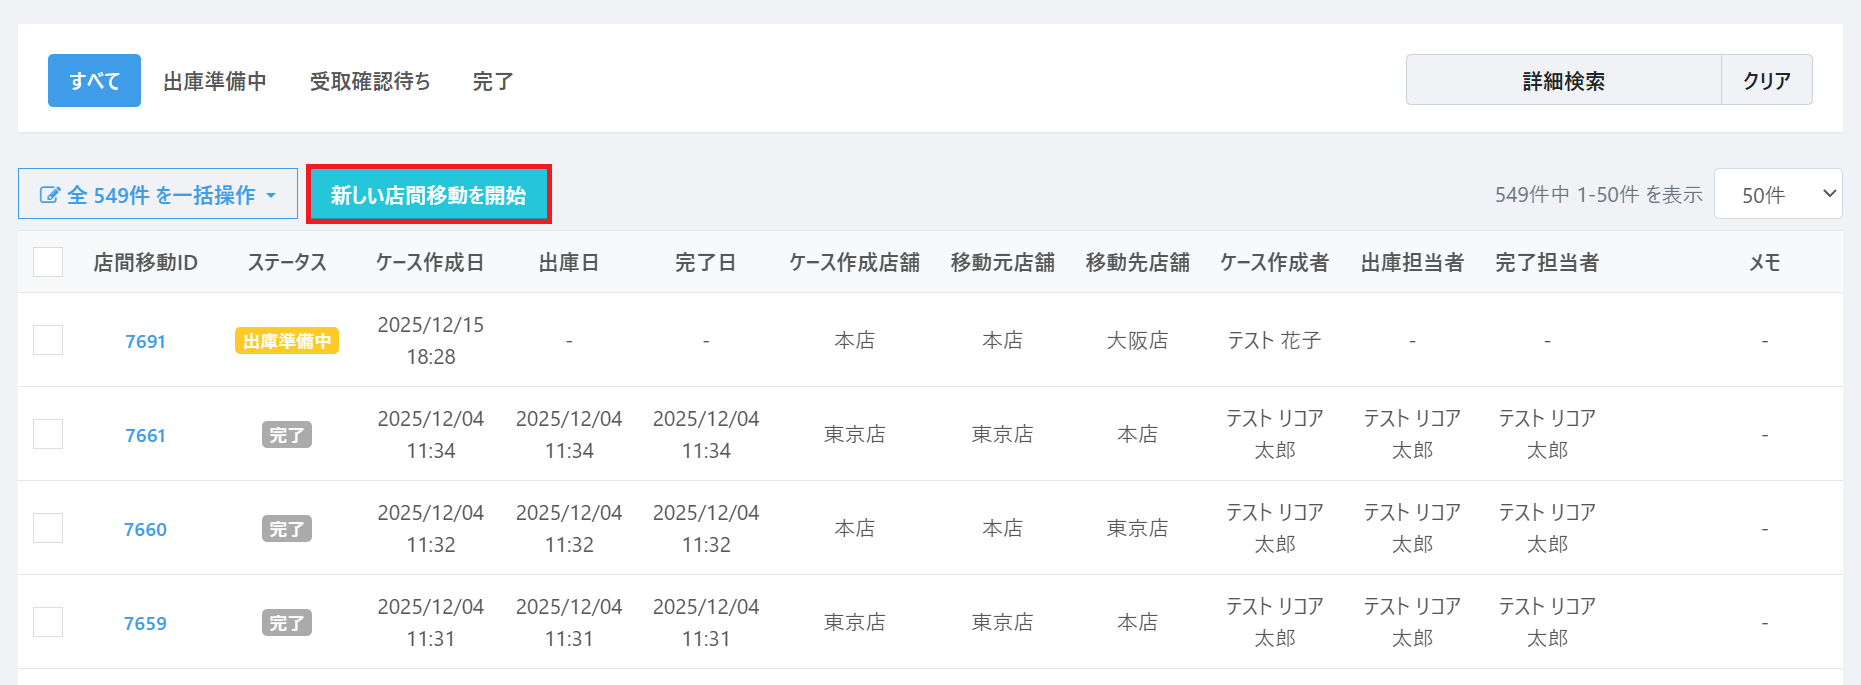This screenshot has height=685, width=1861.
Task: Expand the 50件 page size selector
Action: [x=1777, y=195]
